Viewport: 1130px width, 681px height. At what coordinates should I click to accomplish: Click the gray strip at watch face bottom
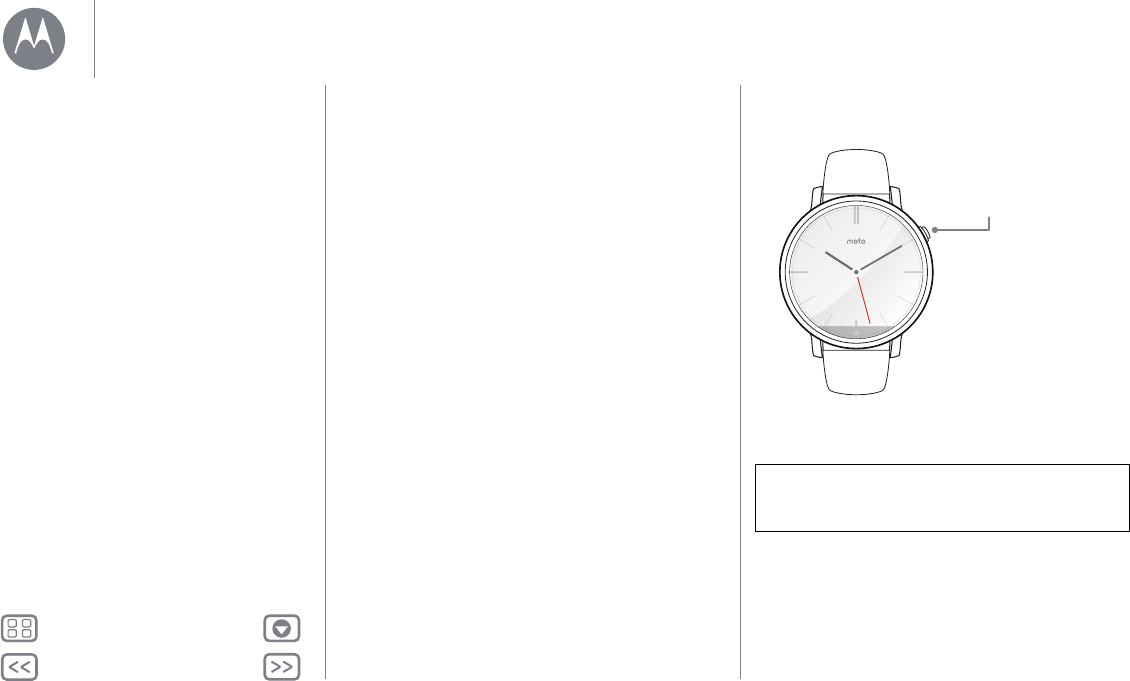(x=856, y=331)
